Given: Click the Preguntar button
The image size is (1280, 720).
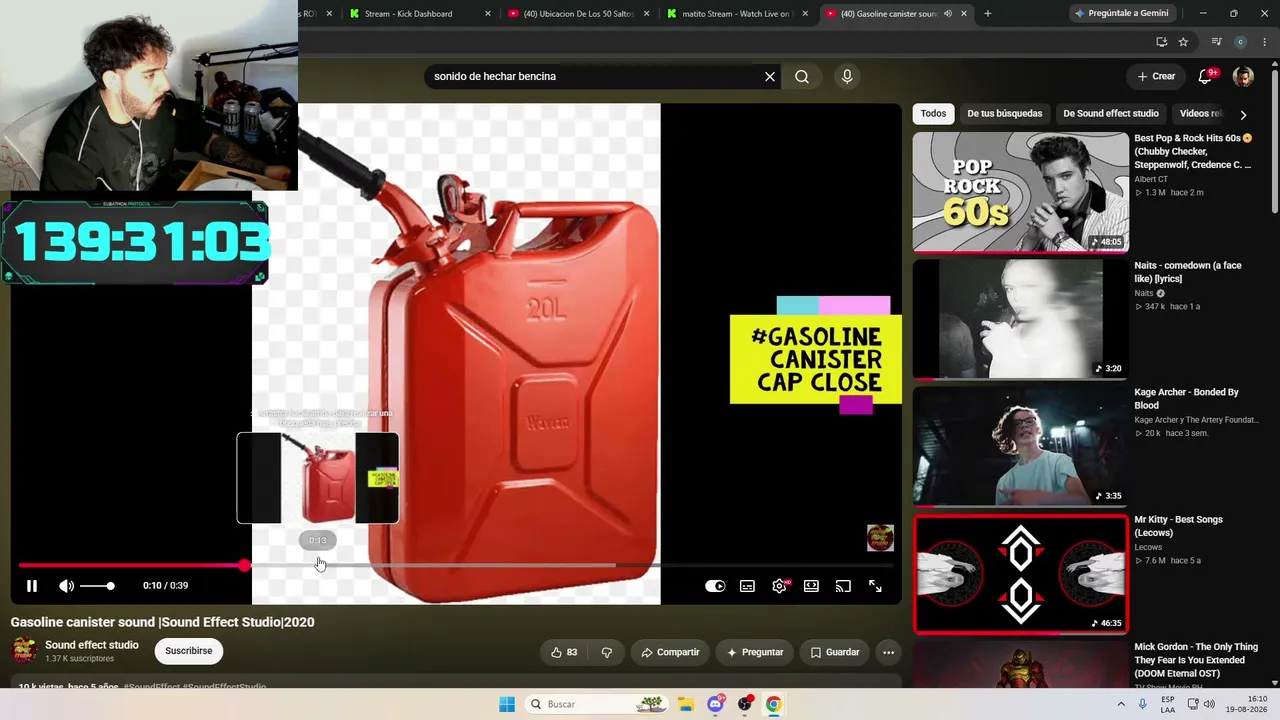Looking at the screenshot, I should 755,652.
